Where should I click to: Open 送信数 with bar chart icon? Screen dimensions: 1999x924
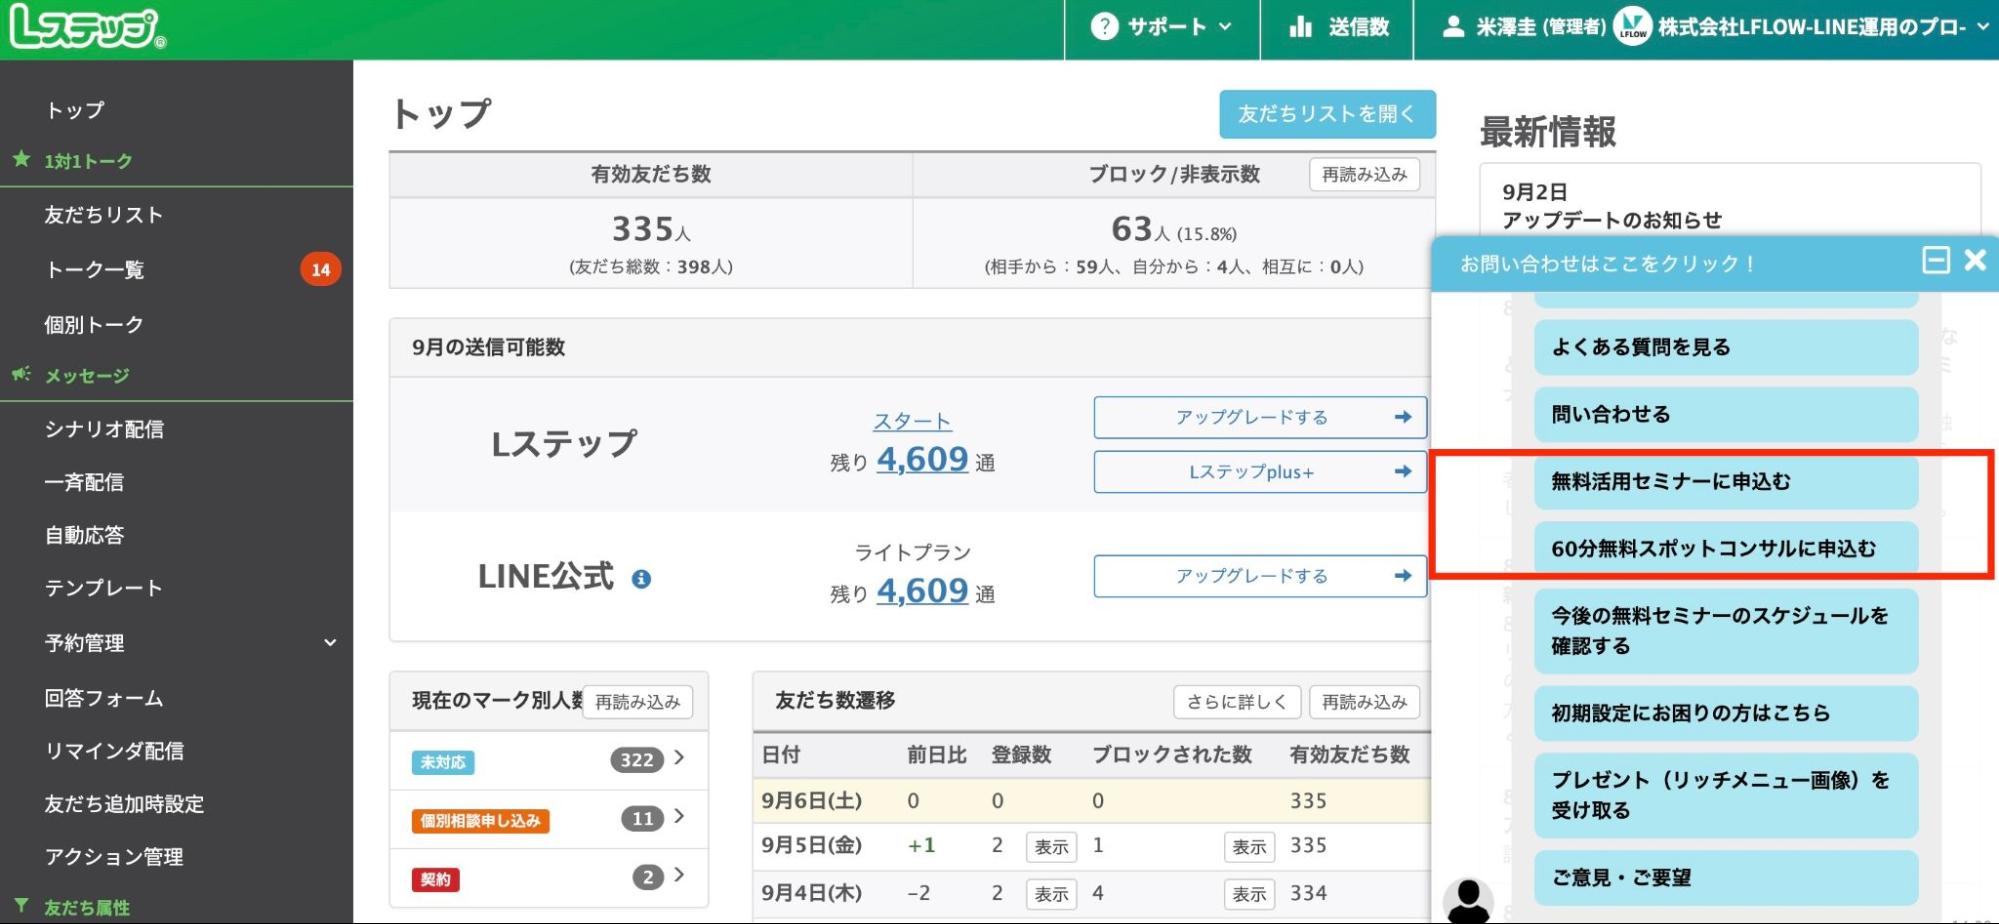pos(1338,27)
